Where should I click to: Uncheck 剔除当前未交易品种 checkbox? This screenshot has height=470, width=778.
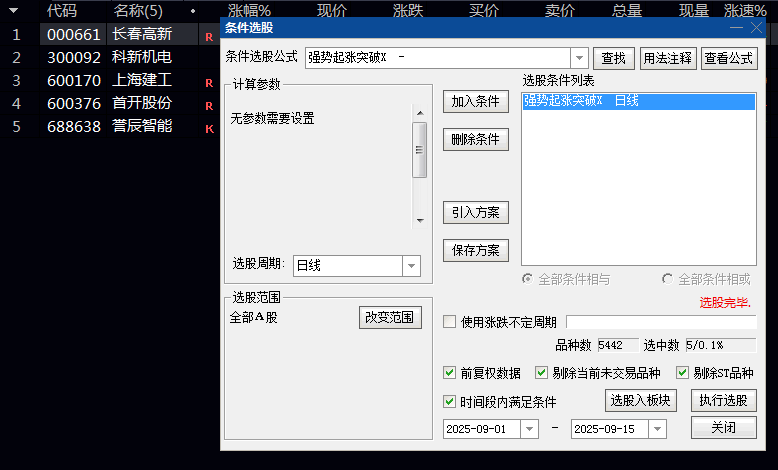(541, 372)
